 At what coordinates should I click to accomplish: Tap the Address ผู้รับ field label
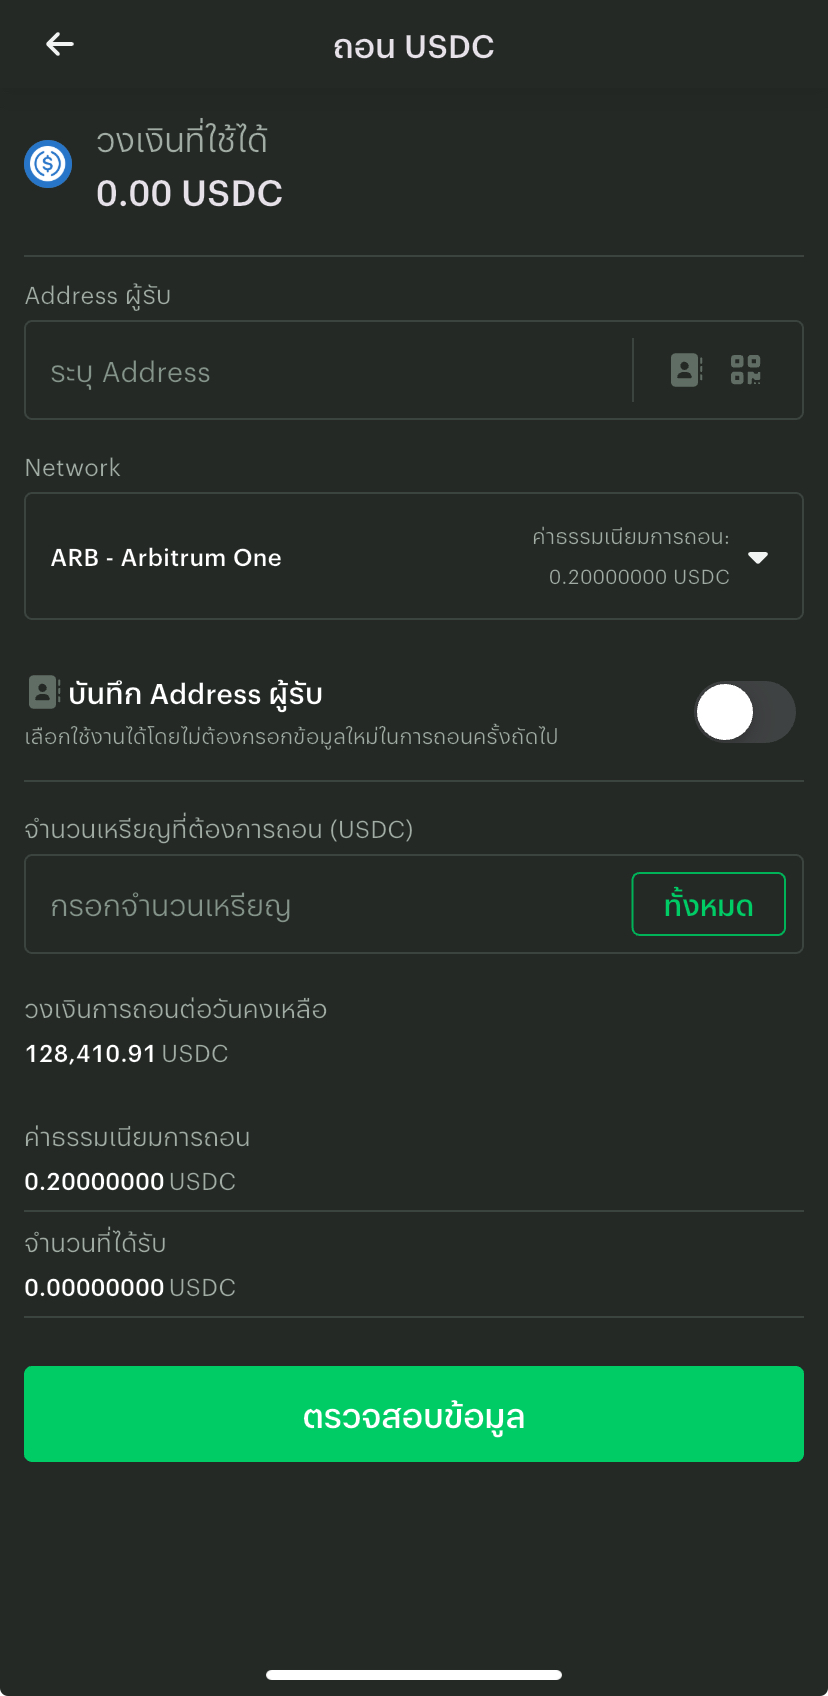pyautogui.click(x=98, y=296)
